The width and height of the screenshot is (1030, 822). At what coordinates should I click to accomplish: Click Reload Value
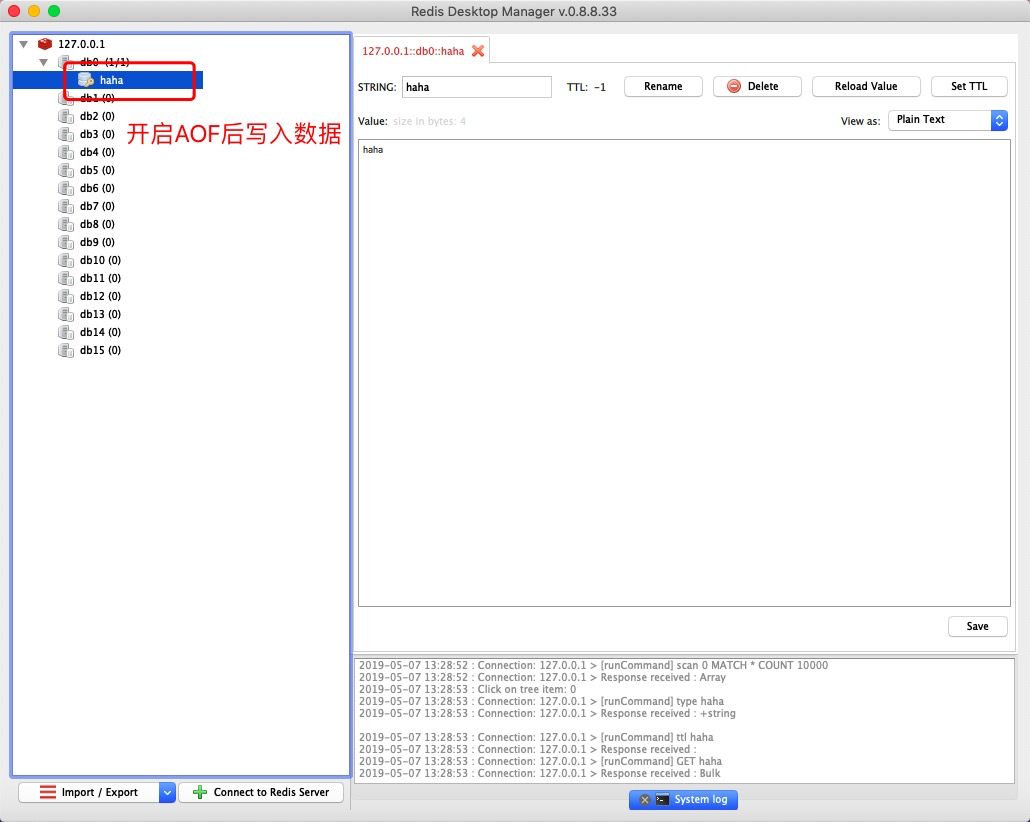[866, 86]
